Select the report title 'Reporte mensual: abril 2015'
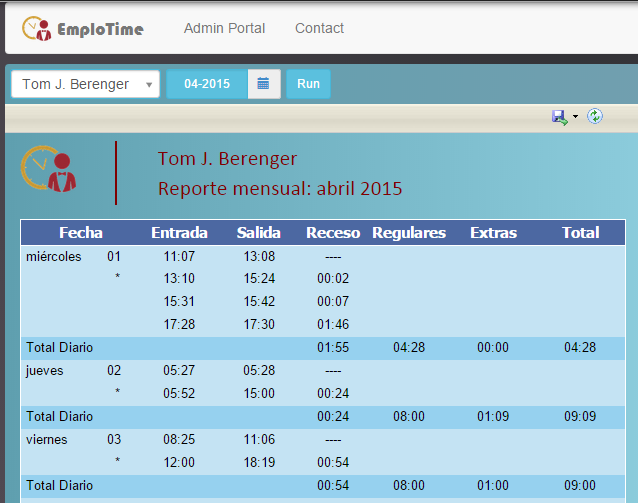The image size is (638, 503). click(x=280, y=188)
